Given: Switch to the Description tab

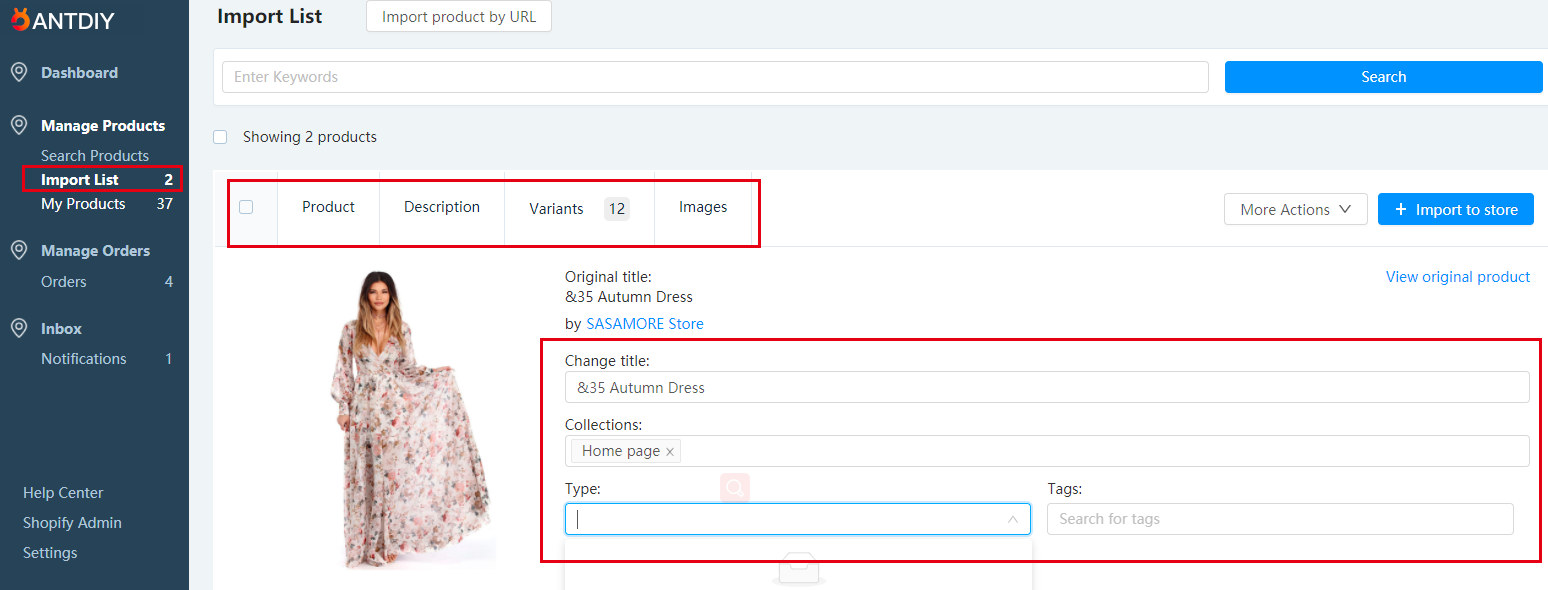Looking at the screenshot, I should coord(442,207).
